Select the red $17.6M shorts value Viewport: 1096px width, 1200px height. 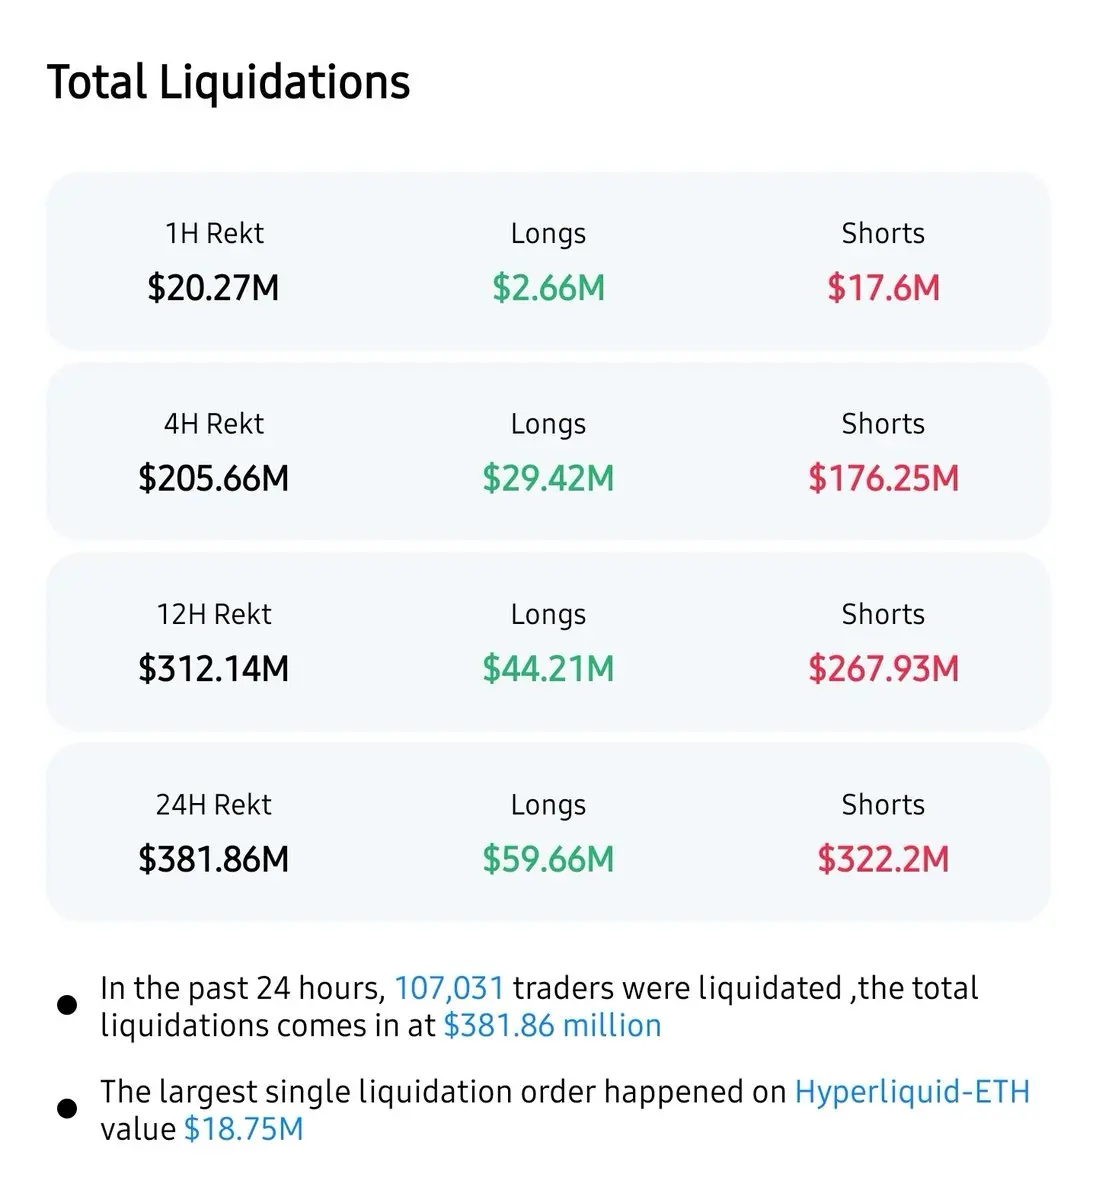(x=883, y=288)
